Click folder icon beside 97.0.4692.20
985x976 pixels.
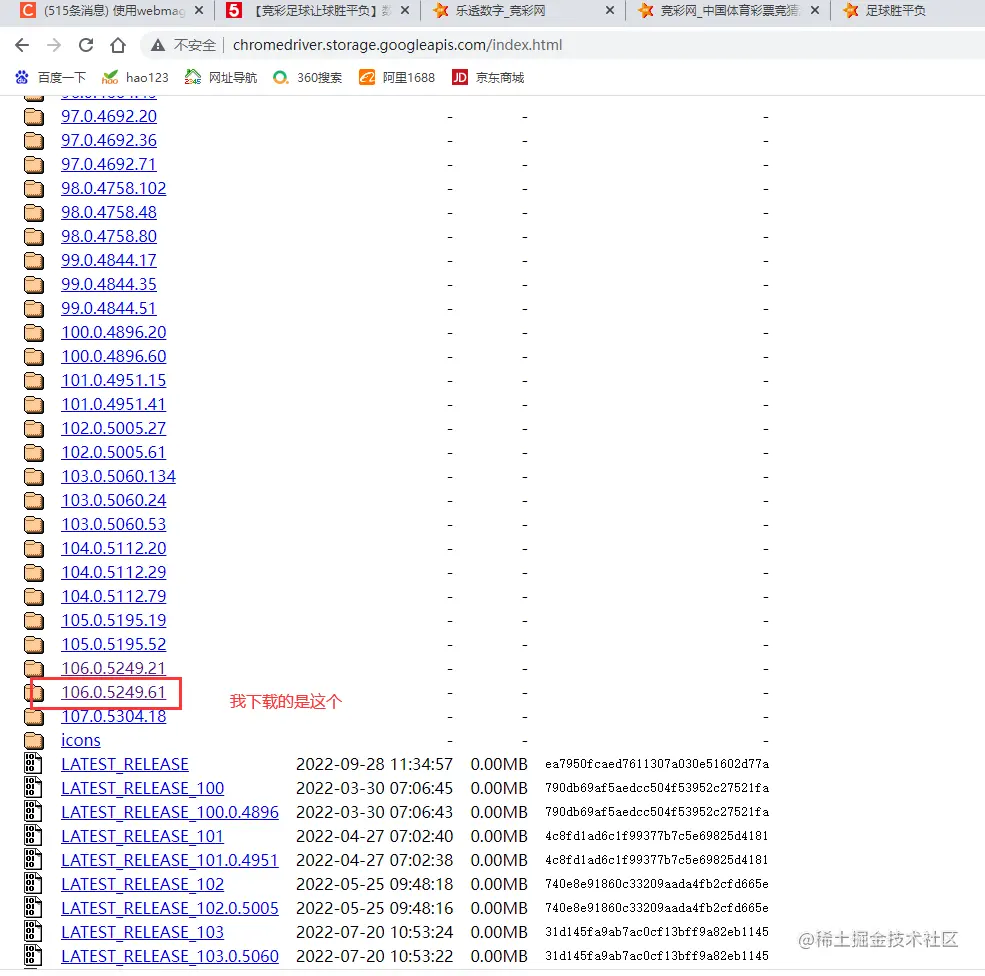(x=34, y=117)
